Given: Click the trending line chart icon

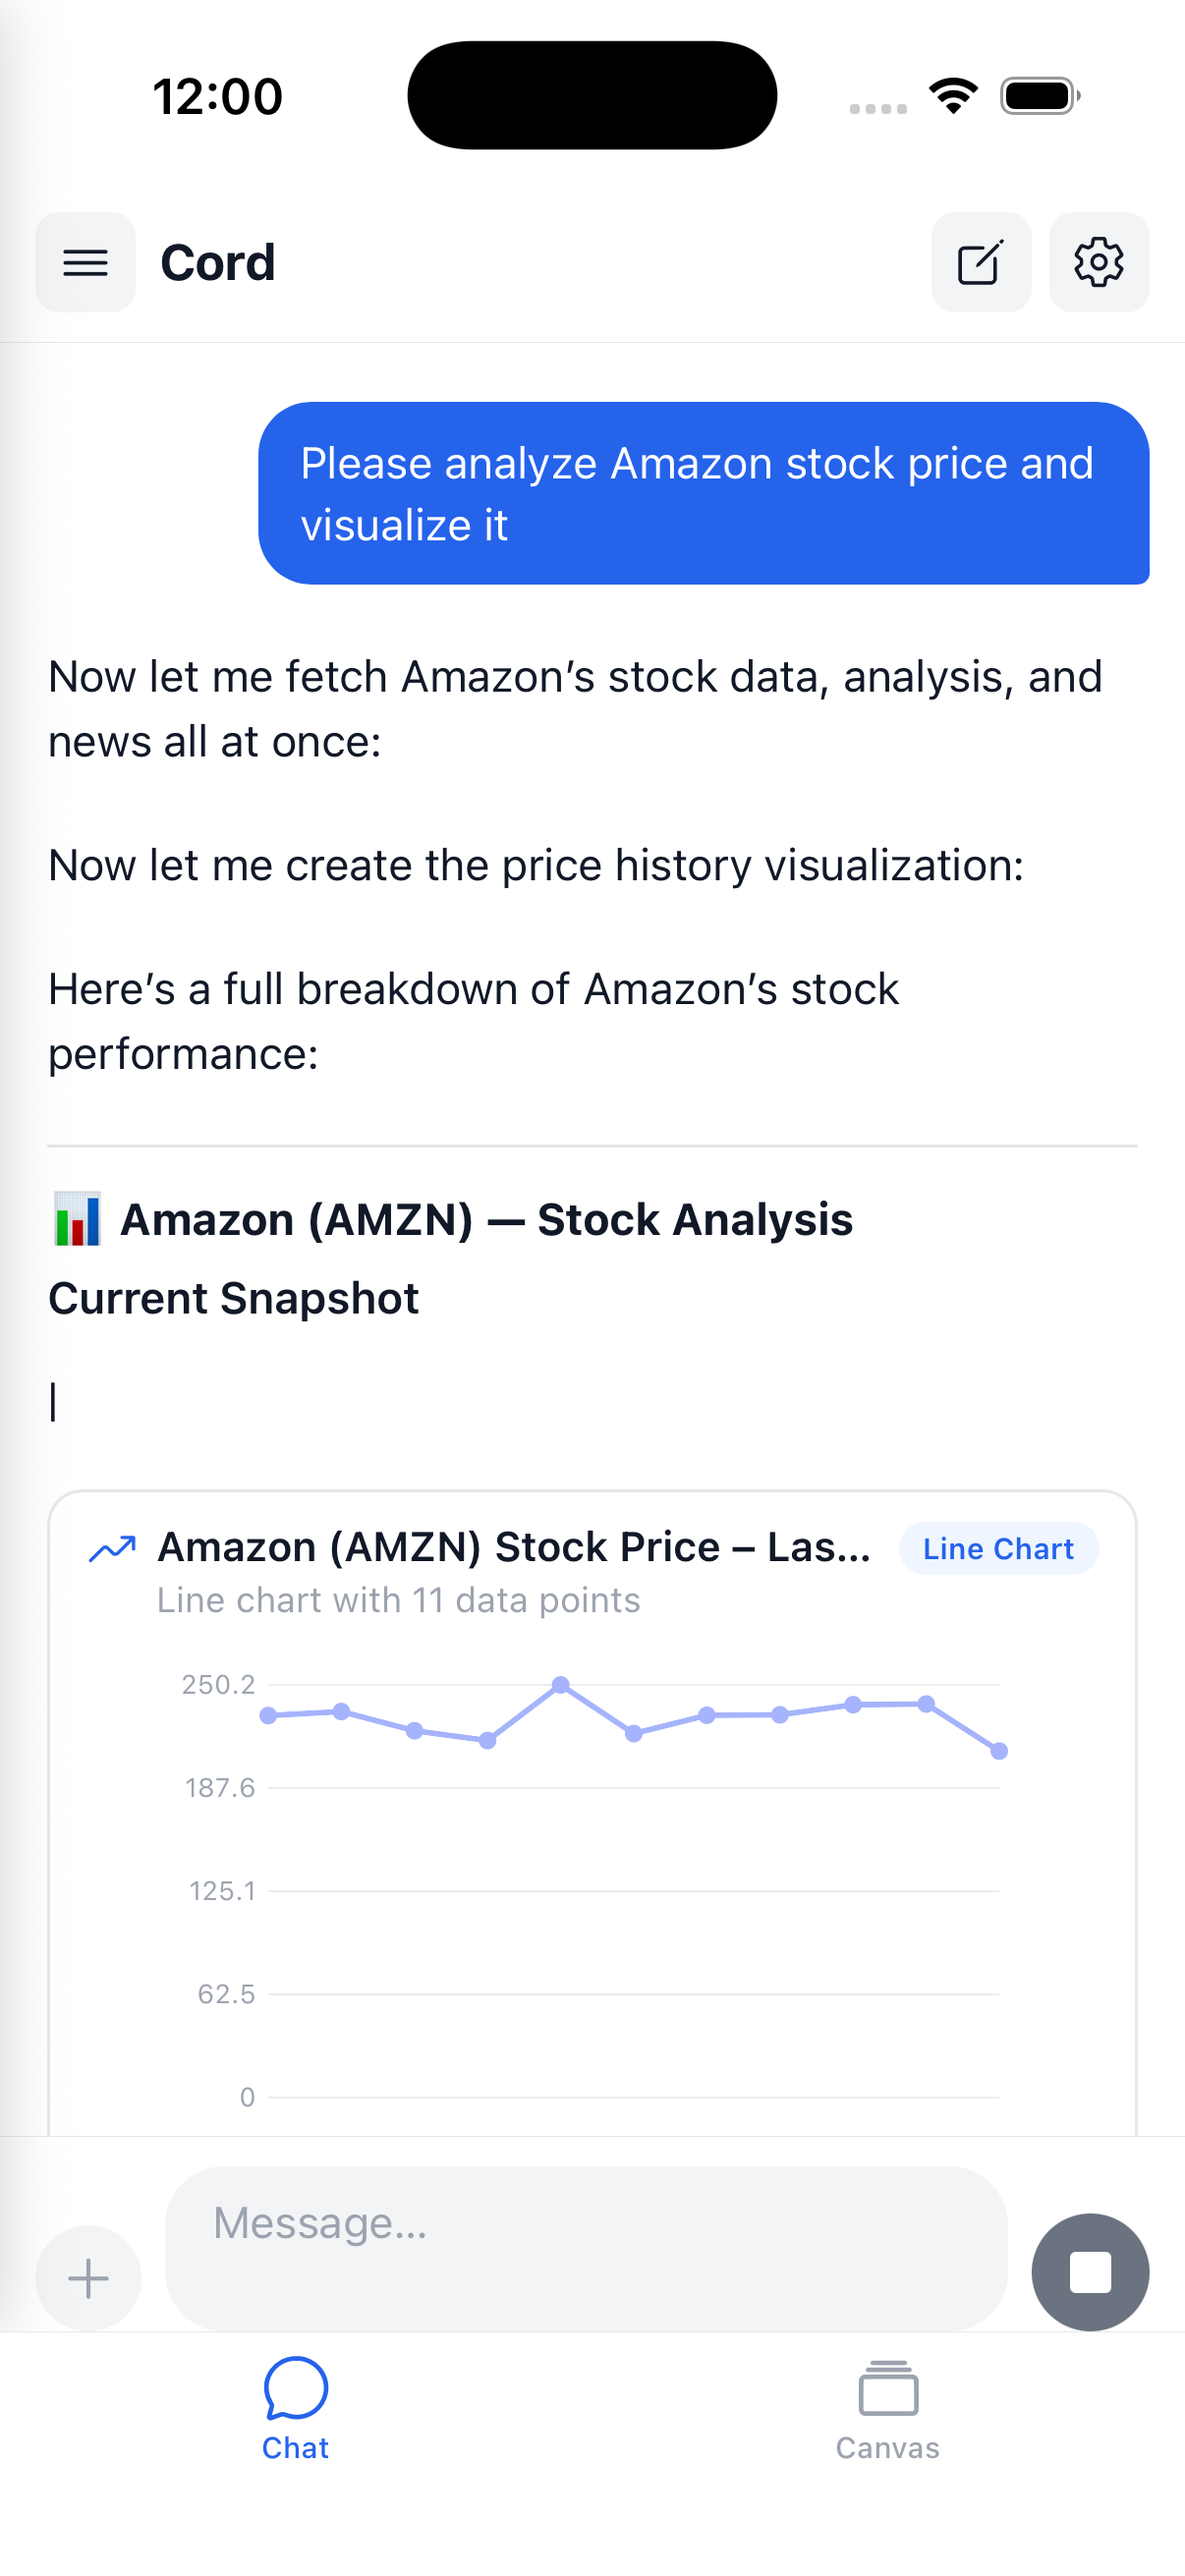Looking at the screenshot, I should [112, 1549].
